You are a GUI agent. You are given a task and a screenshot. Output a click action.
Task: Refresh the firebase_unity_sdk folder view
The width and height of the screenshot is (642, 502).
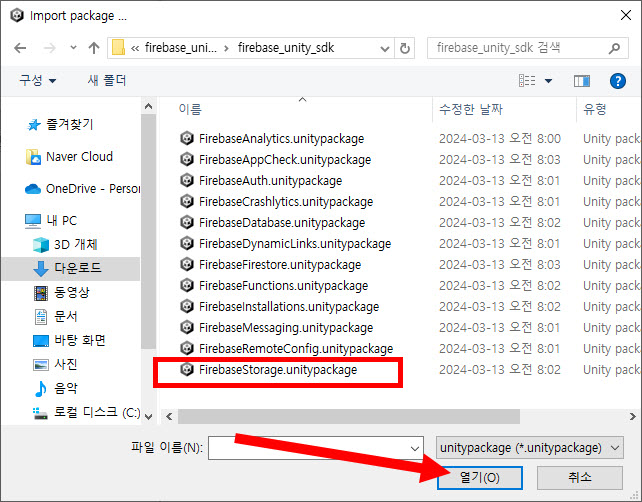(x=405, y=49)
